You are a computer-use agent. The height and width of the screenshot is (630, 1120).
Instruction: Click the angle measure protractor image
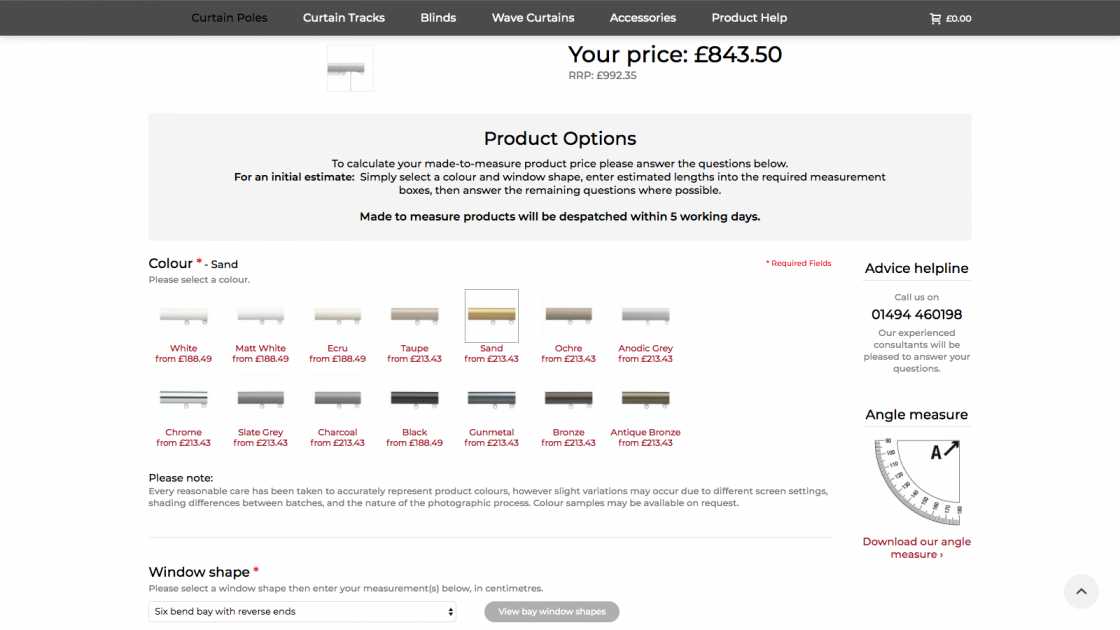pyautogui.click(x=916, y=481)
